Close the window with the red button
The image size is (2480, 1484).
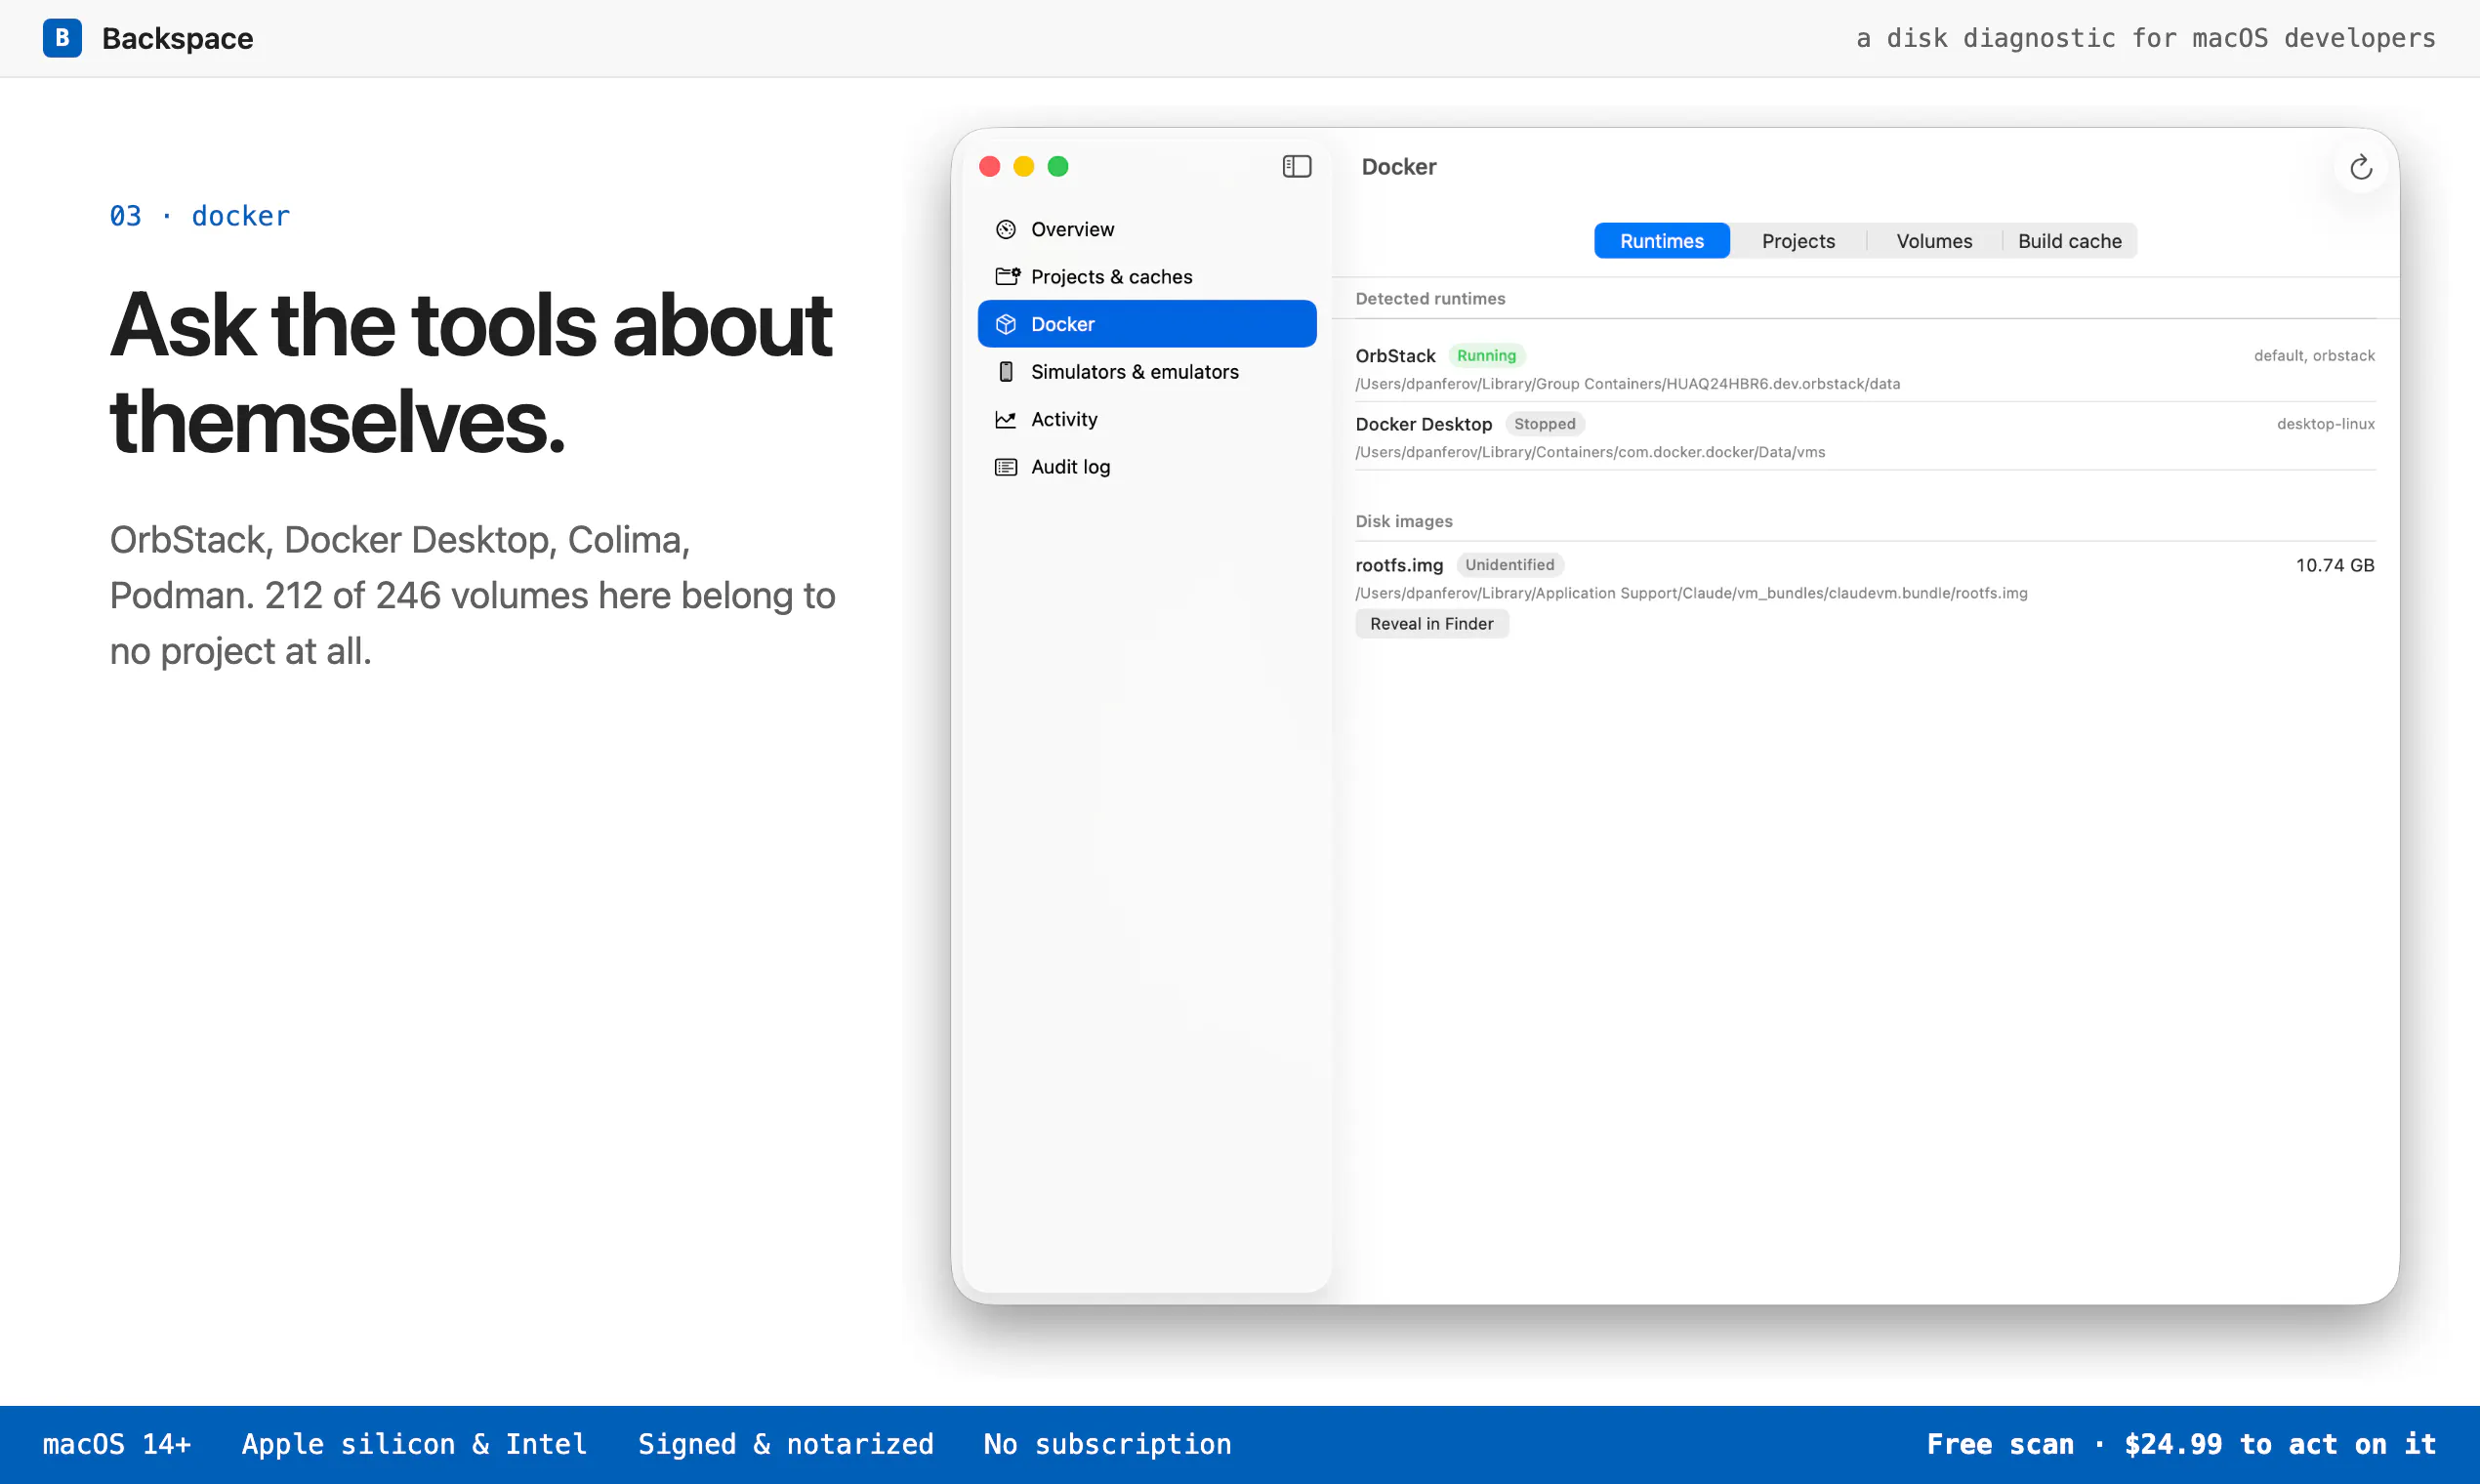click(x=990, y=166)
